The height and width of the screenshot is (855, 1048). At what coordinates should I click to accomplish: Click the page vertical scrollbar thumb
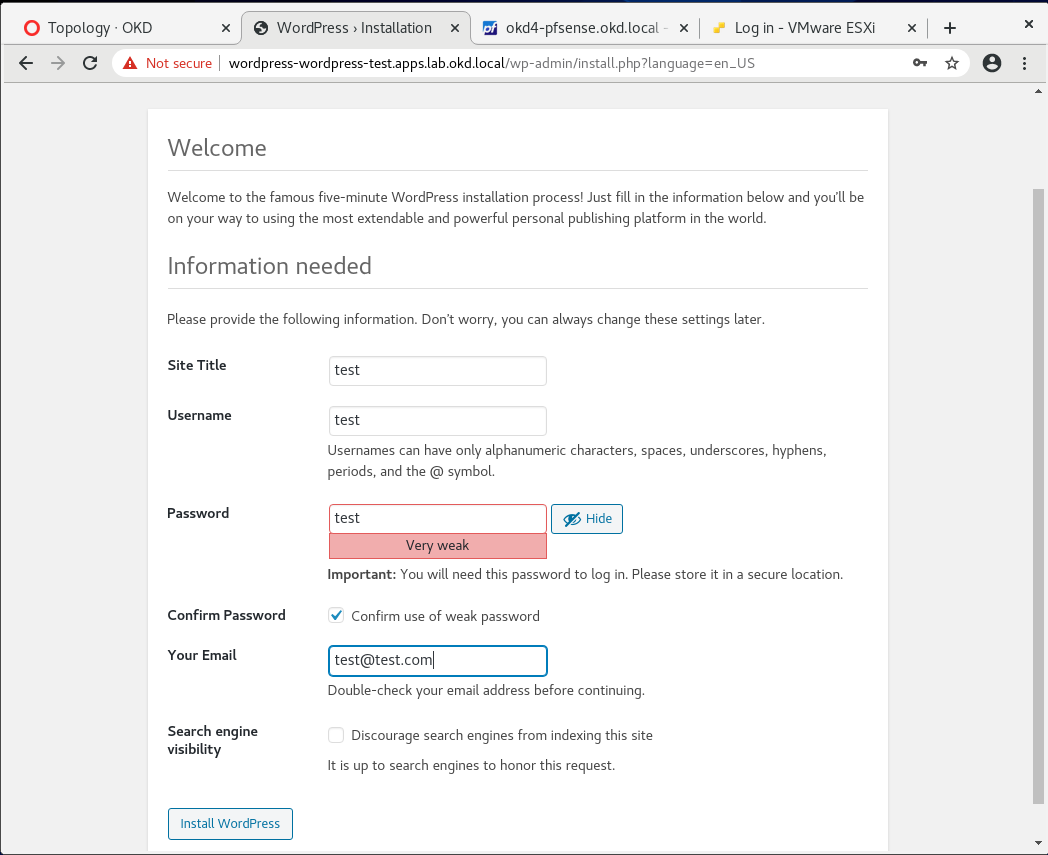[x=1038, y=496]
